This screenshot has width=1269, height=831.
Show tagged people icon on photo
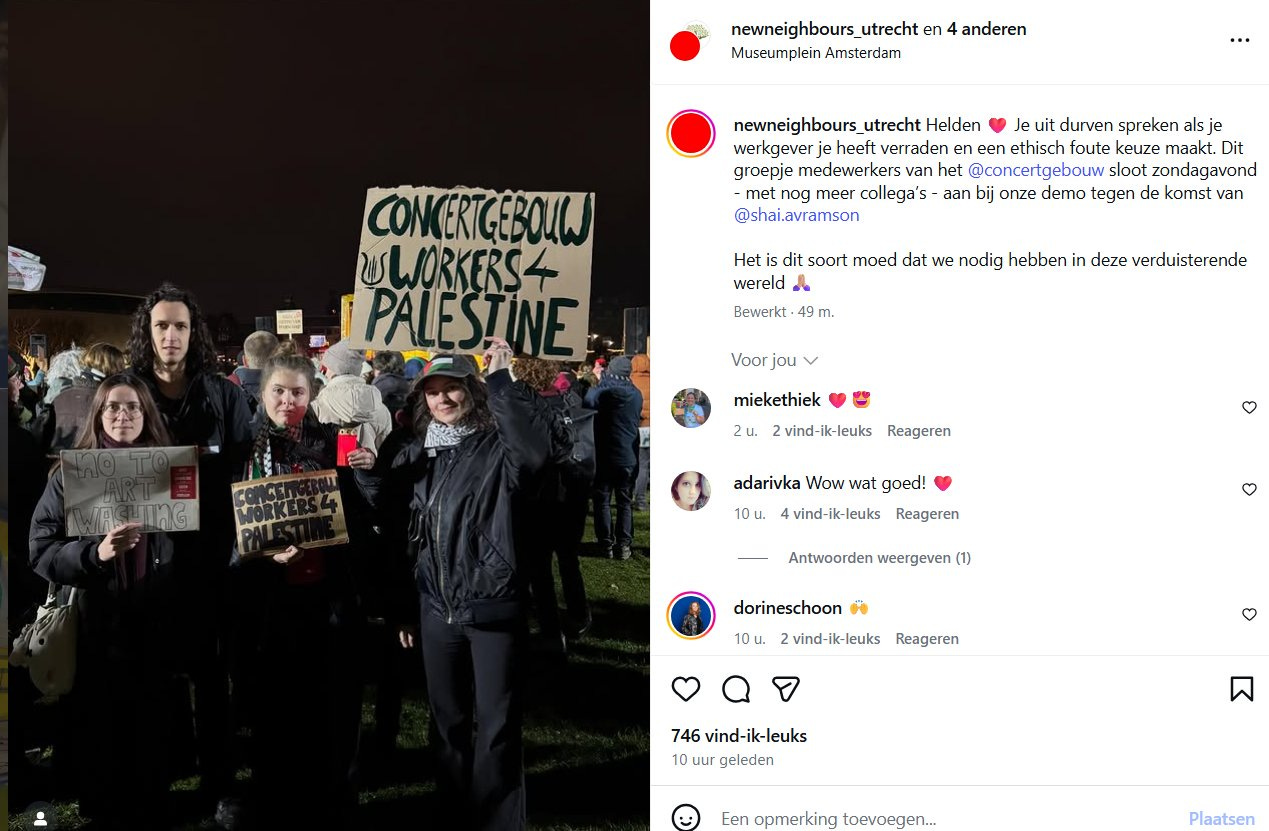coord(40,818)
